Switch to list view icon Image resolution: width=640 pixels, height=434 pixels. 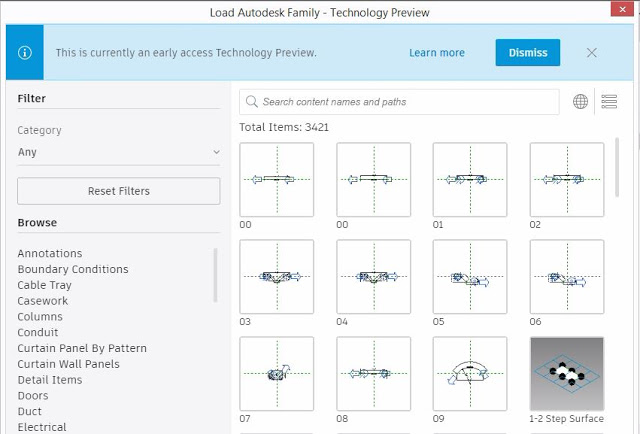click(609, 101)
